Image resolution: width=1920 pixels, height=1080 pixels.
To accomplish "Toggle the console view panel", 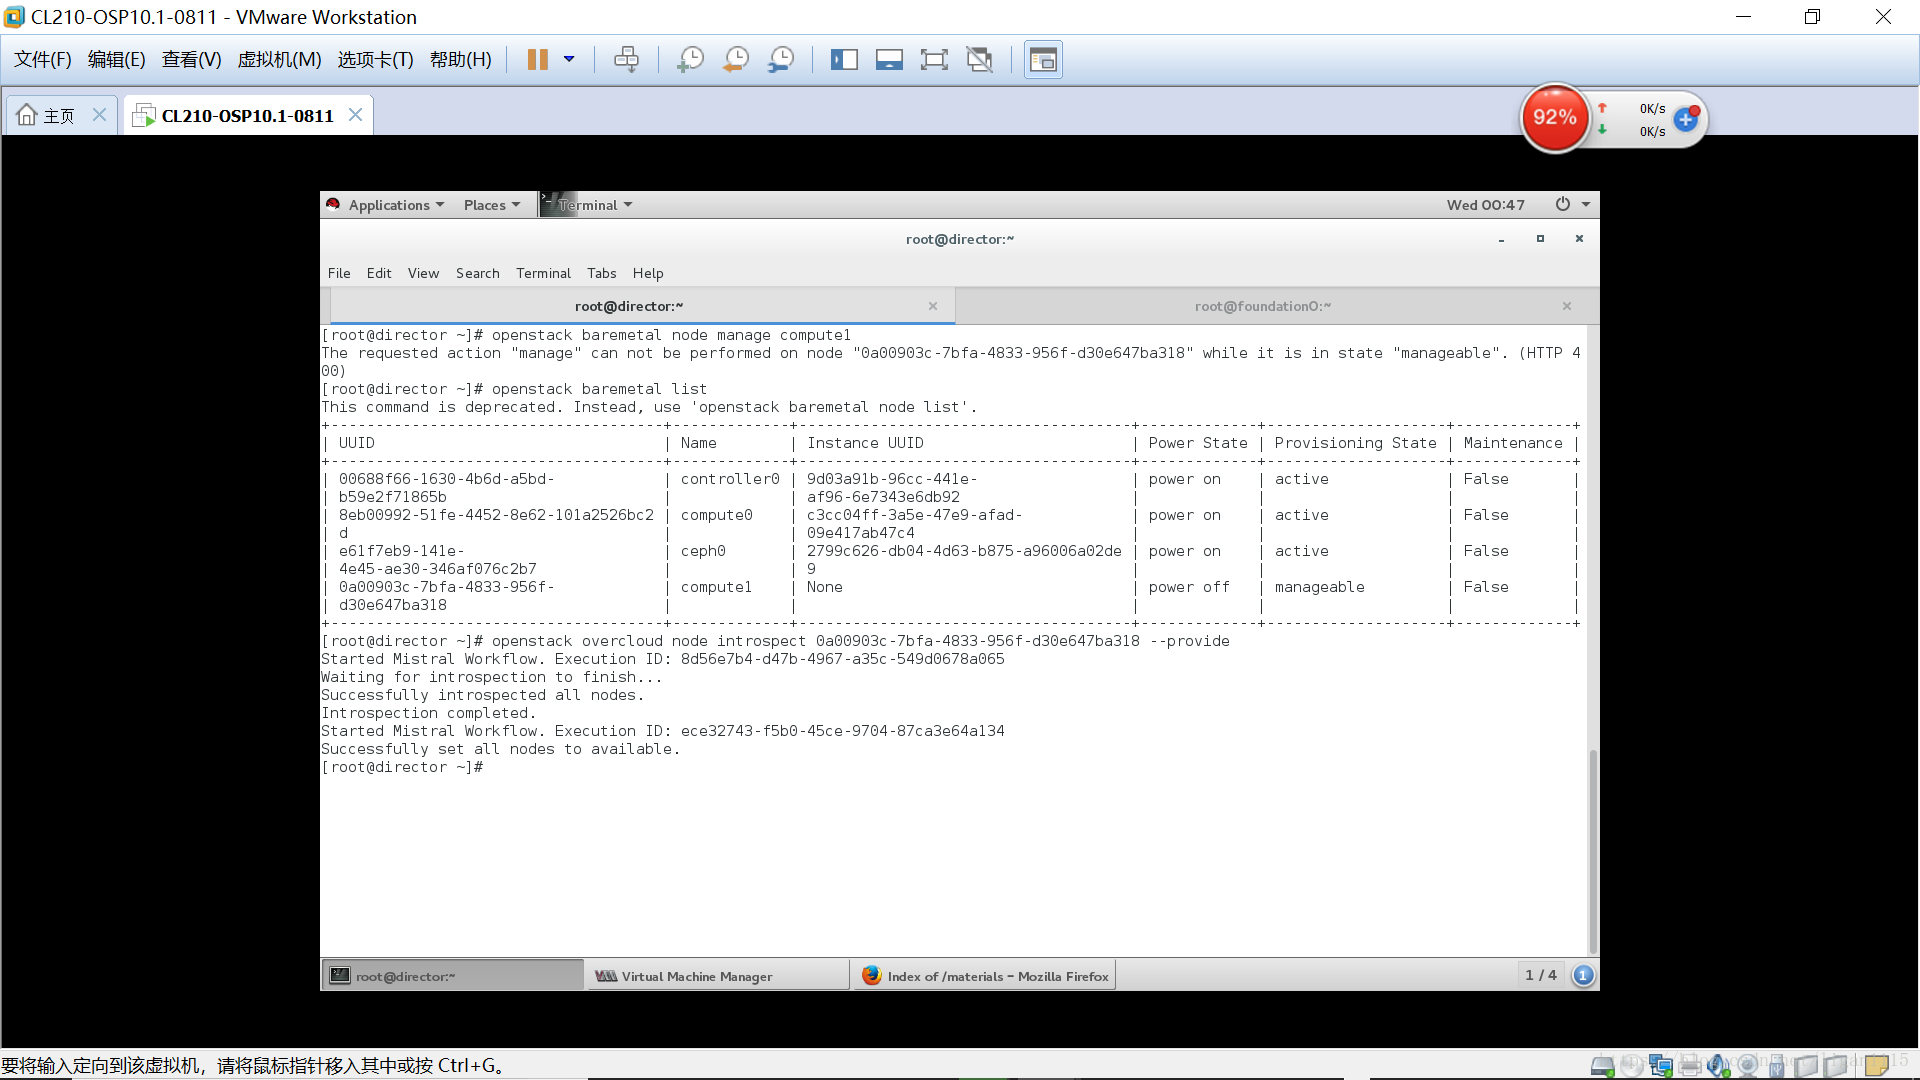I will pyautogui.click(x=1043, y=59).
